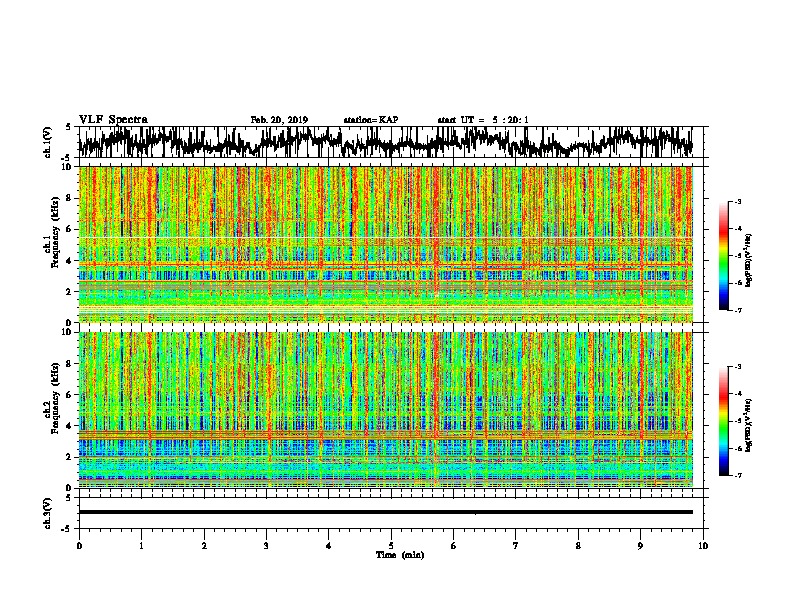Click the "ch.1(V)" axis label
This screenshot has width=792, height=612.
[x=47, y=142]
